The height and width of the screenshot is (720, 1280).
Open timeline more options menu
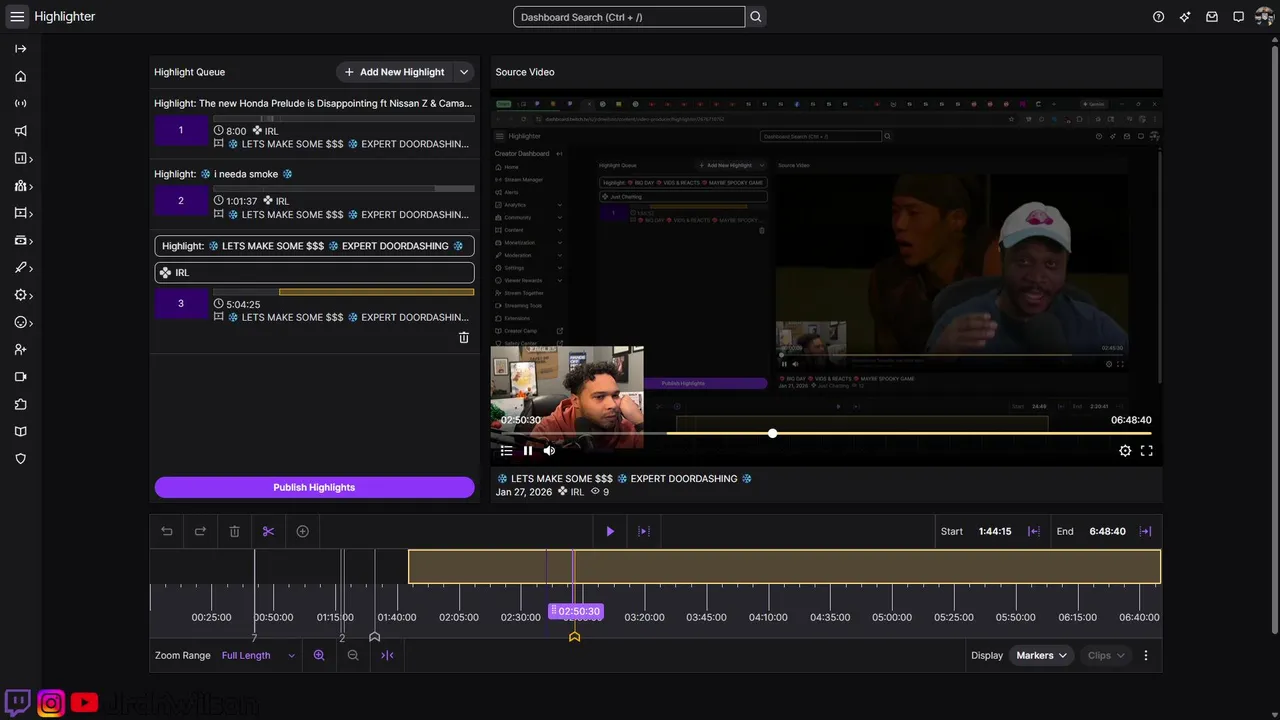tap(1146, 655)
